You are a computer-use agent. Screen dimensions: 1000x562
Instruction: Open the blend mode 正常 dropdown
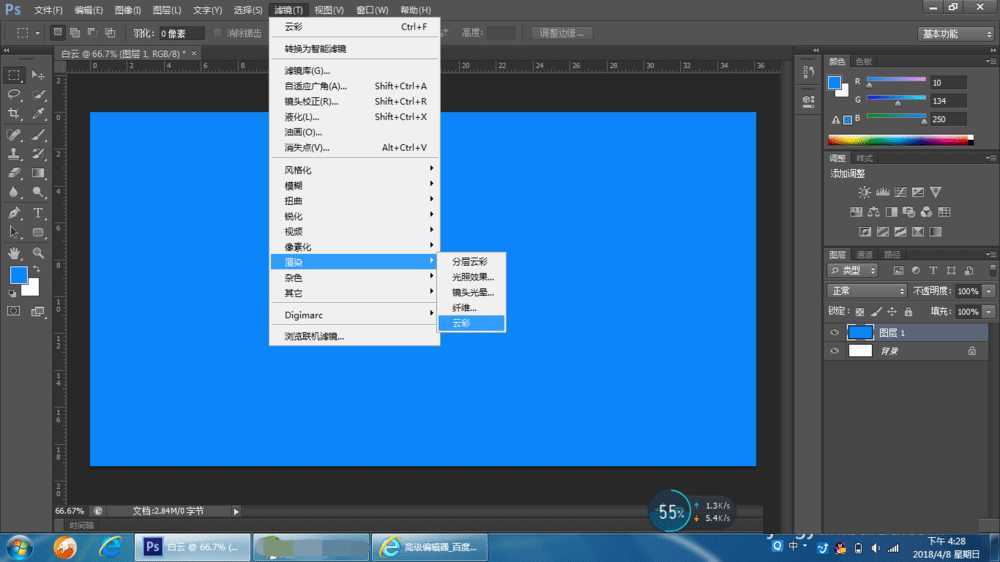866,291
